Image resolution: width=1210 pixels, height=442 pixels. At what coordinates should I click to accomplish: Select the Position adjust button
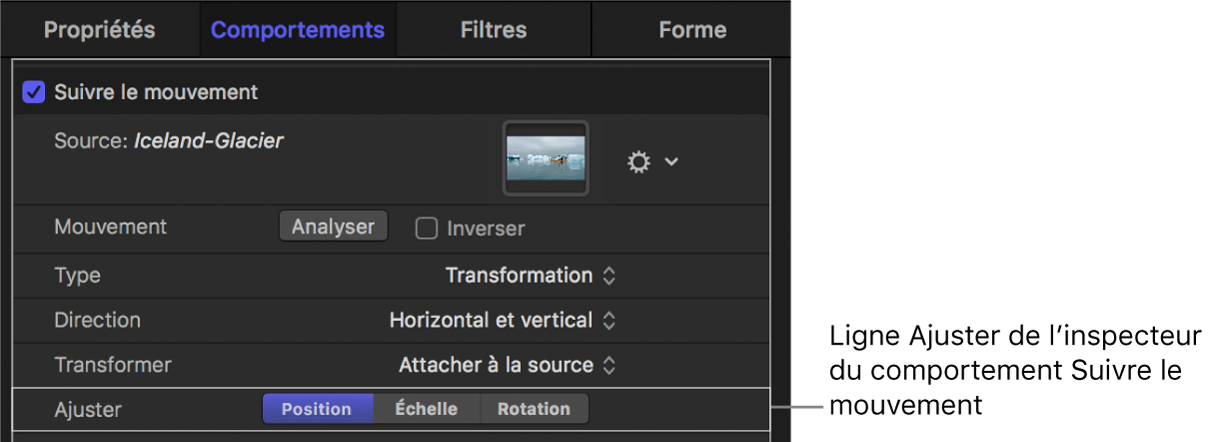[317, 409]
